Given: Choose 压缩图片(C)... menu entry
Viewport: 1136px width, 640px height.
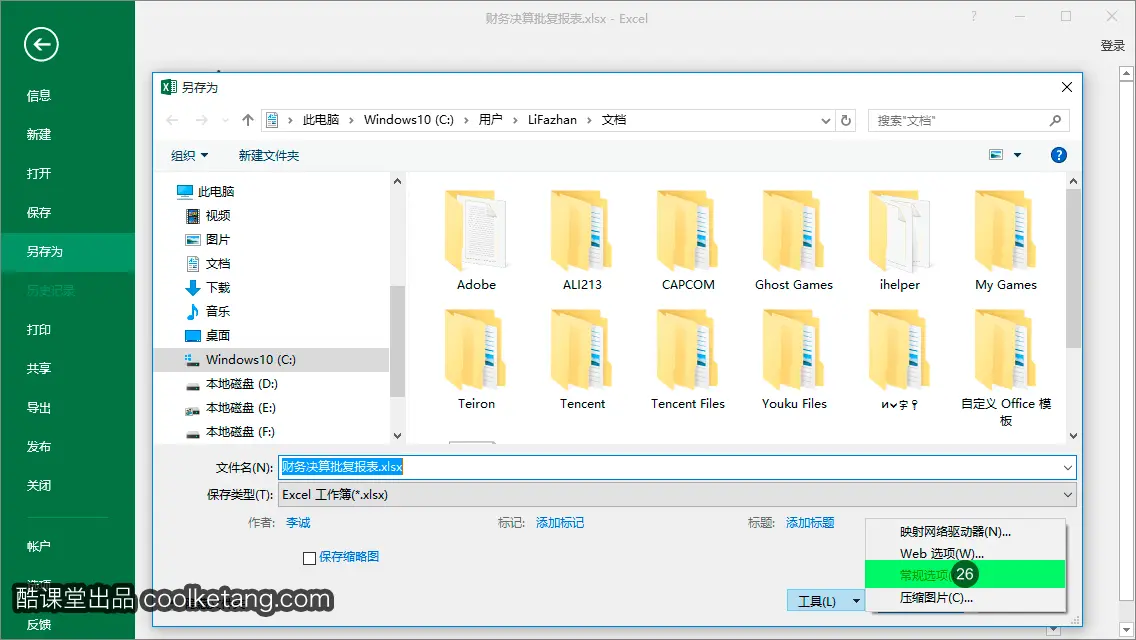Looking at the screenshot, I should (966, 598).
